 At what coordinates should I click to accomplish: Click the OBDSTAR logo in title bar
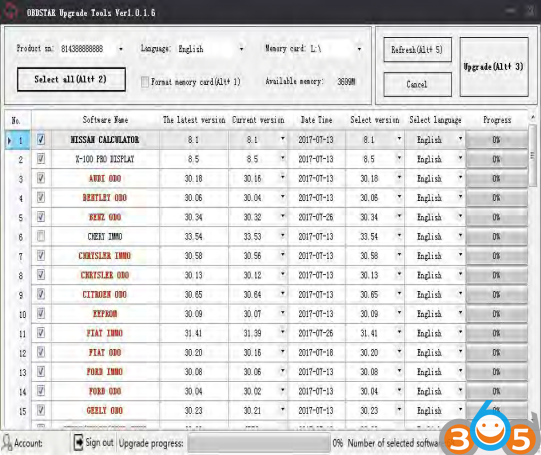[x=10, y=12]
